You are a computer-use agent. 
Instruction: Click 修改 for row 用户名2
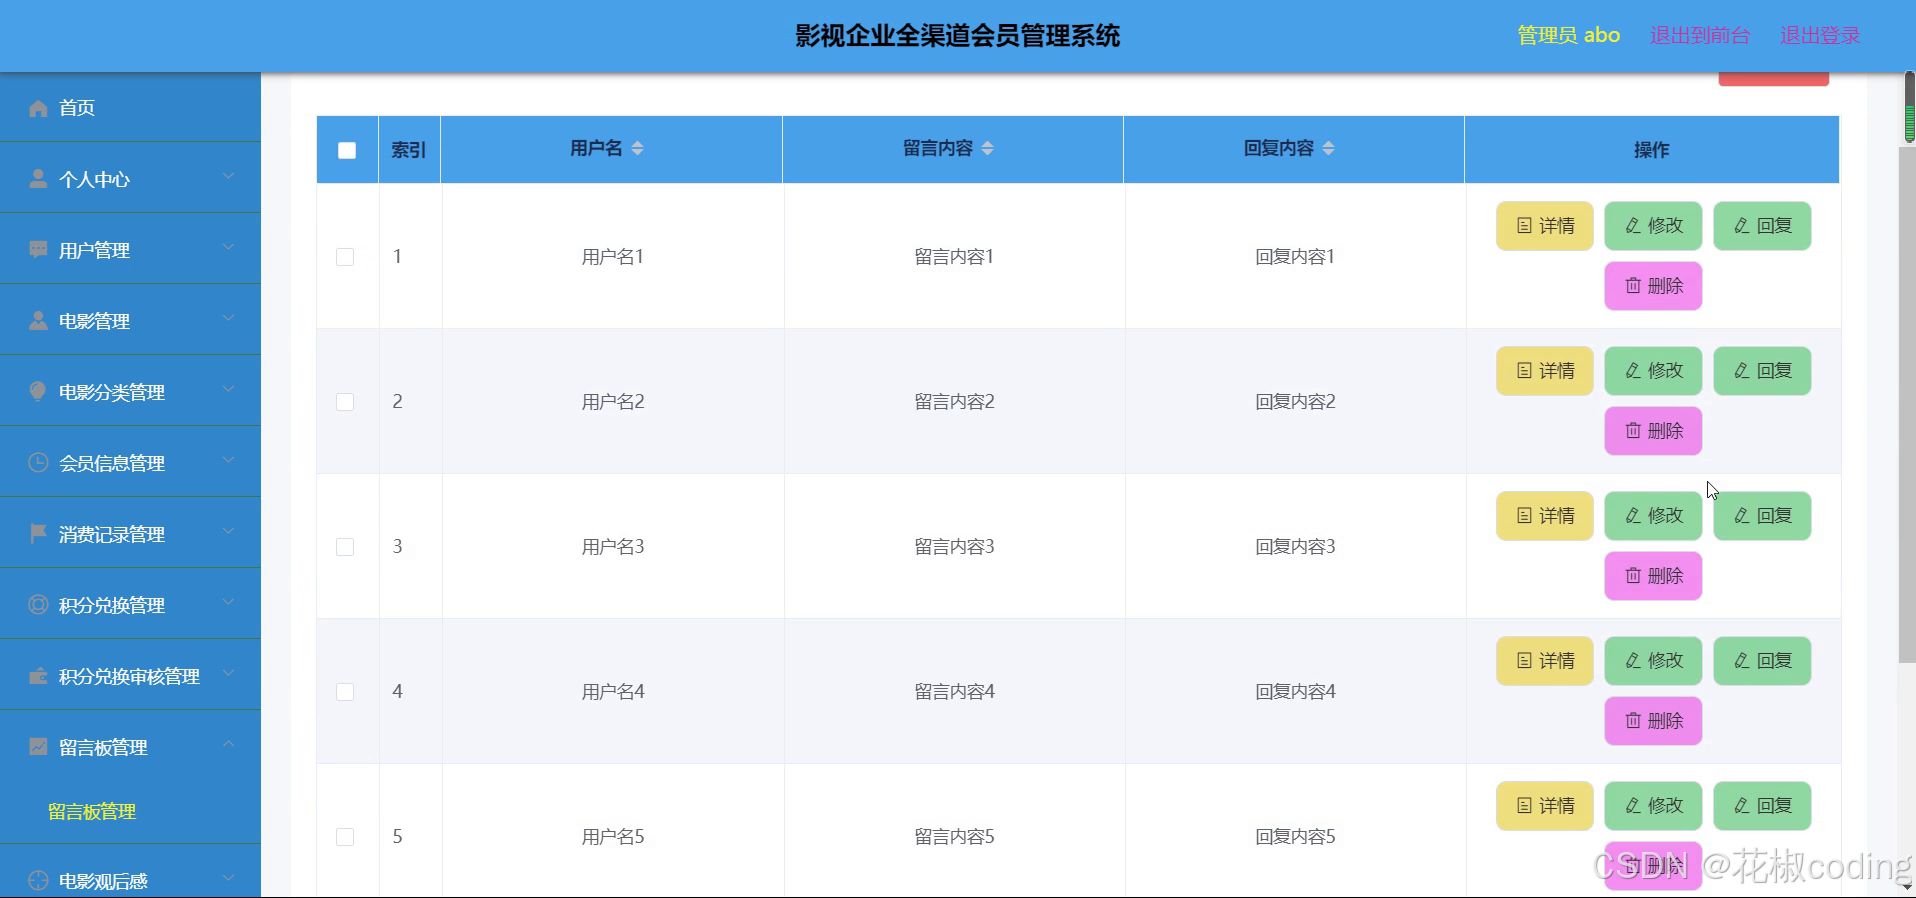click(1653, 371)
